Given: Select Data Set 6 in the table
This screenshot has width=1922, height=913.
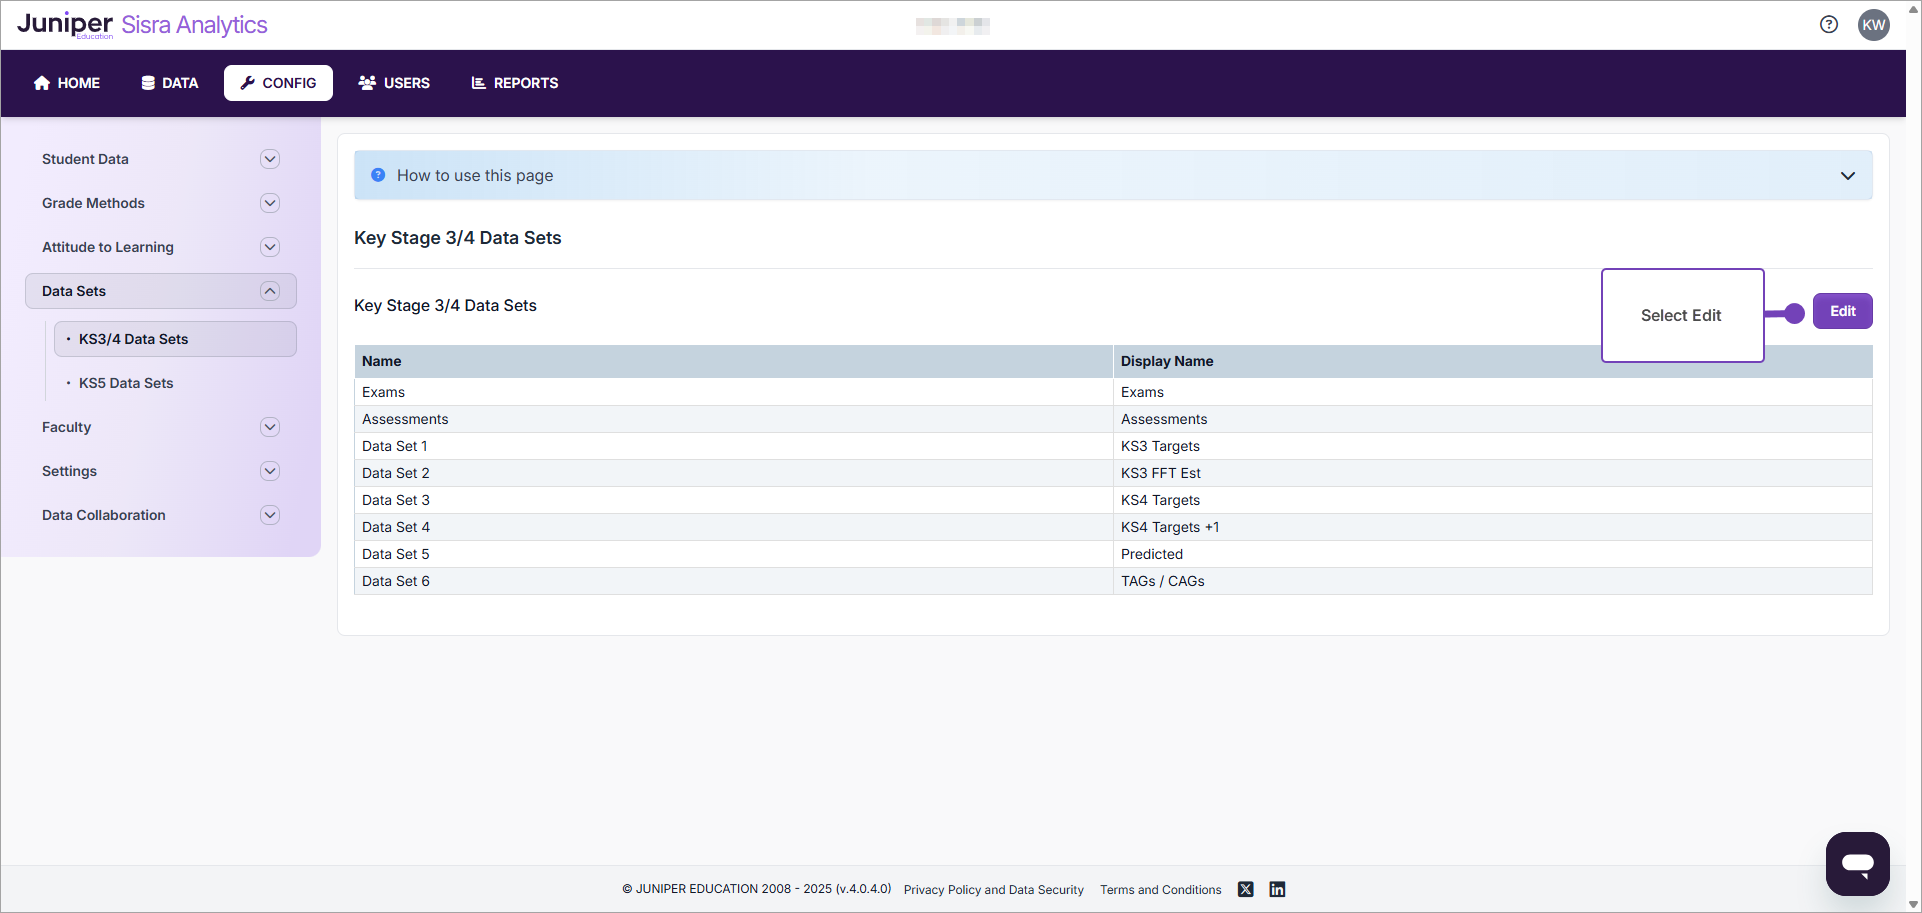Looking at the screenshot, I should [x=395, y=581].
